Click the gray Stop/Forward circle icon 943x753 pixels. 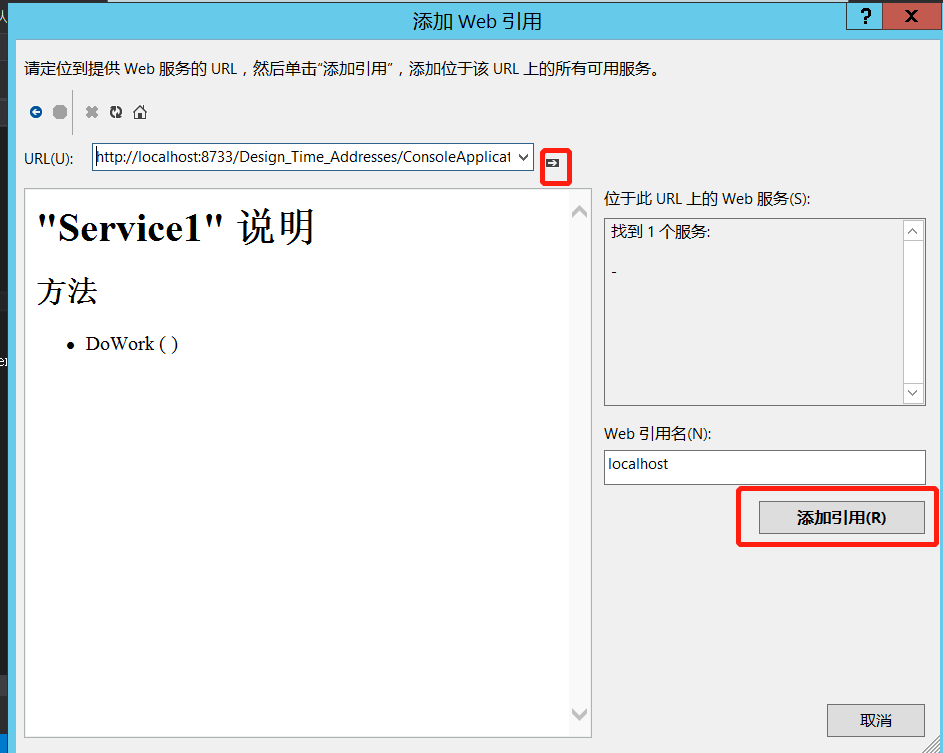pos(60,112)
